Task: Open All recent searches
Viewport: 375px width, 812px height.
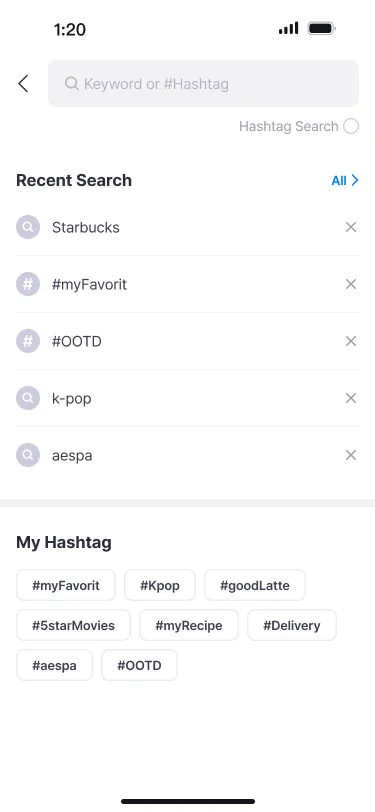Action: click(x=345, y=180)
